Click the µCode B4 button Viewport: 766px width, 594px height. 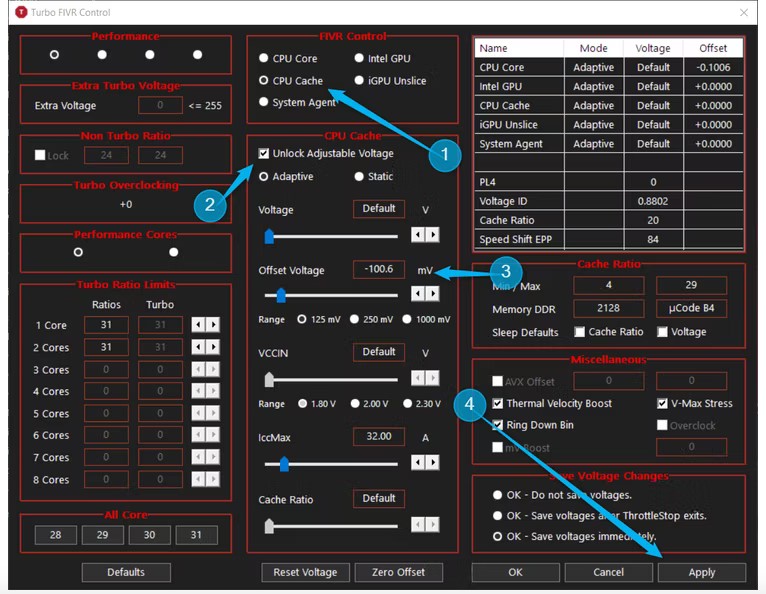[691, 308]
